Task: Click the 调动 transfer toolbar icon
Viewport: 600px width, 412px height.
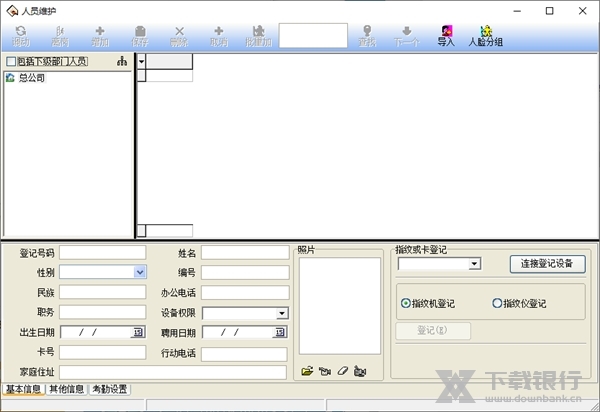Action: click(x=21, y=36)
